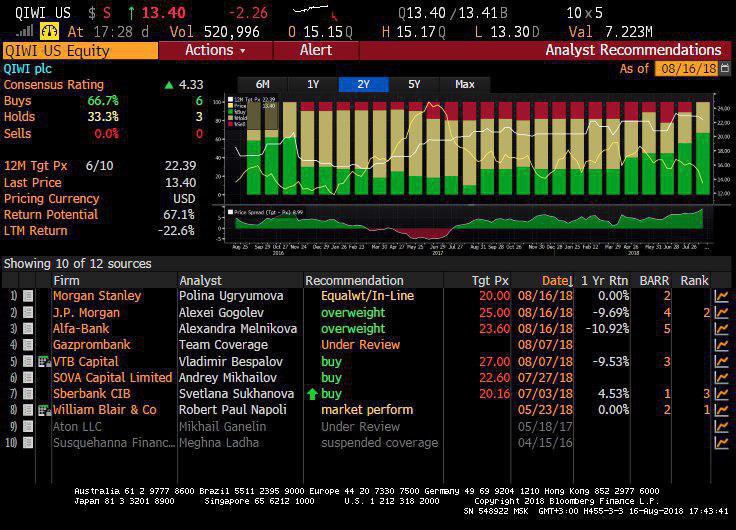This screenshot has width=736, height=530.
Task: Open SOVA Capital Limited firm link
Action: [112, 377]
